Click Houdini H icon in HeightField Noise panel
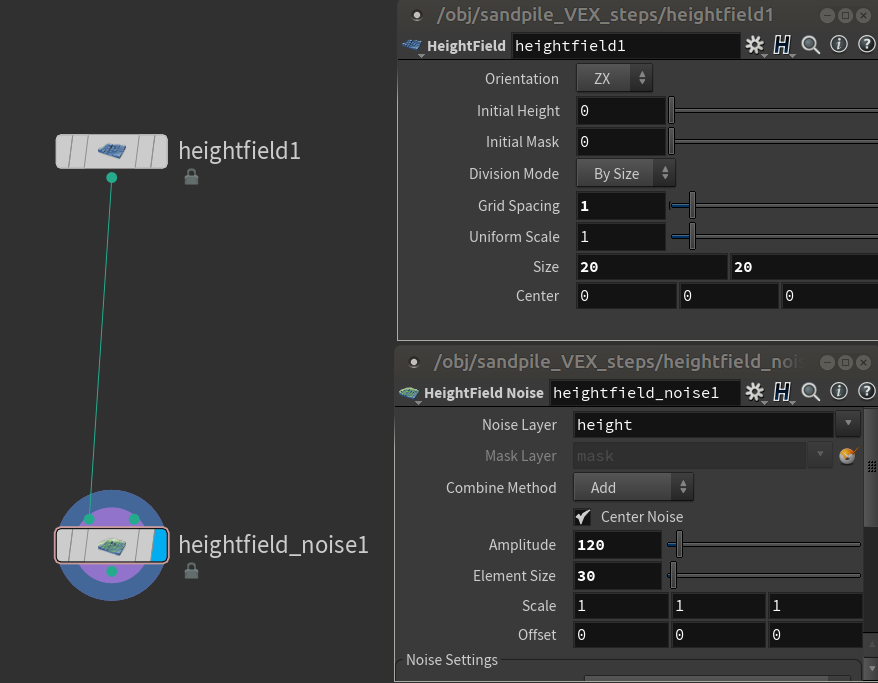This screenshot has height=683, width=878. point(783,392)
